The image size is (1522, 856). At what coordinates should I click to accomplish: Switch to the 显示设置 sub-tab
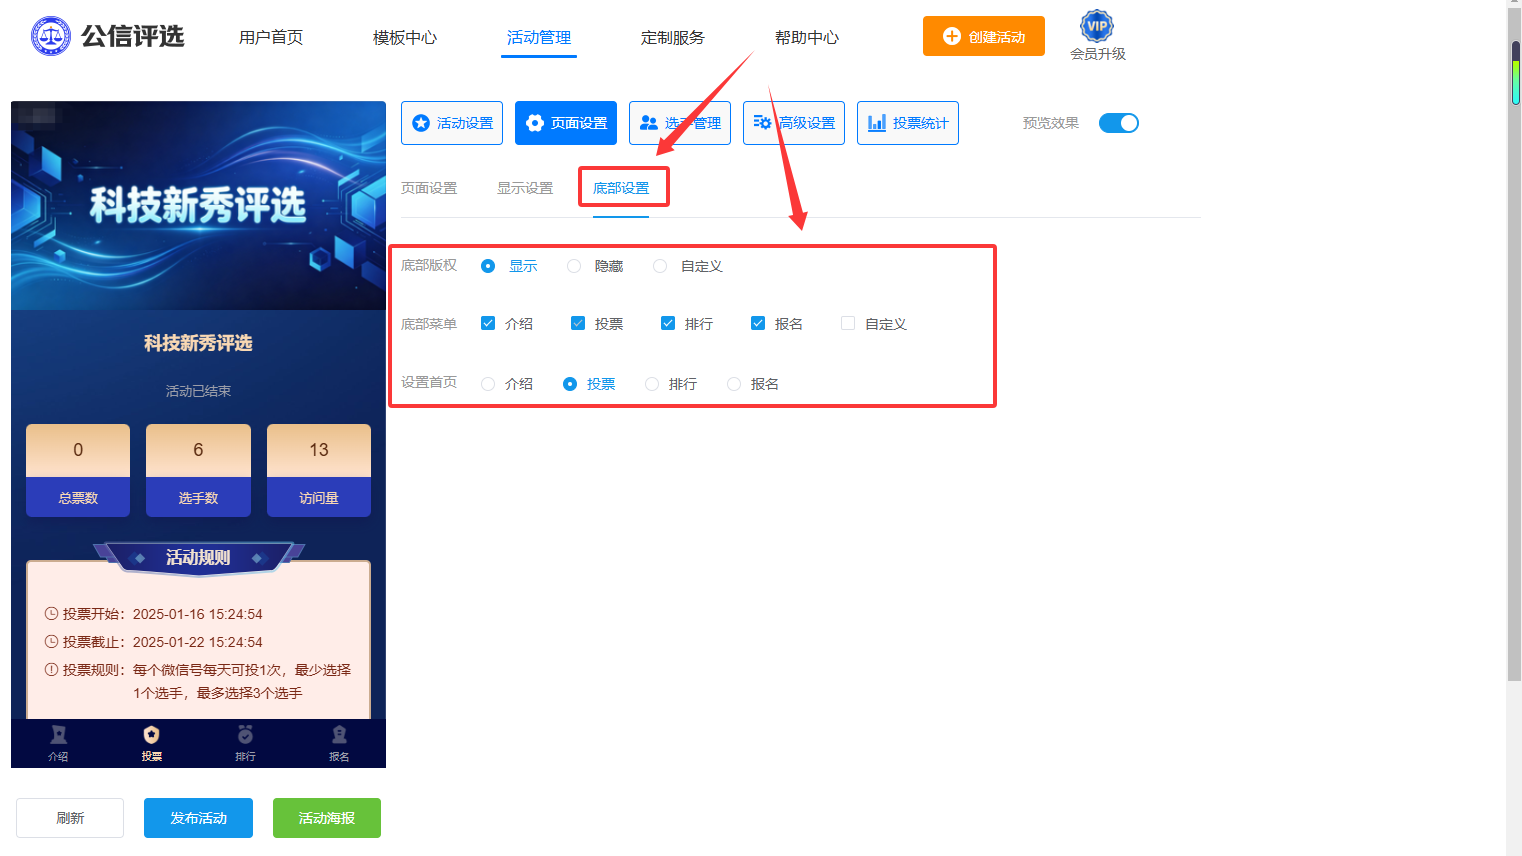tap(525, 188)
